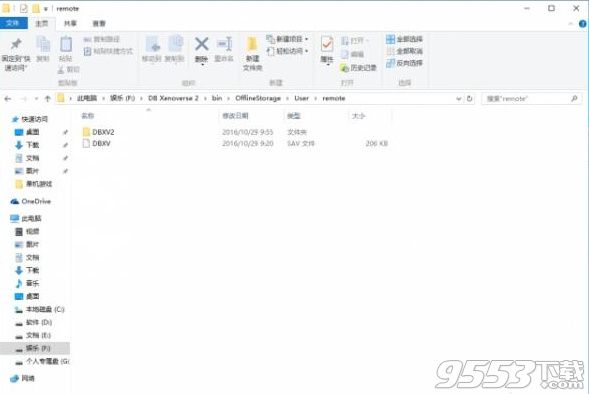
Task: Click the Help question mark icon
Action: click(583, 24)
